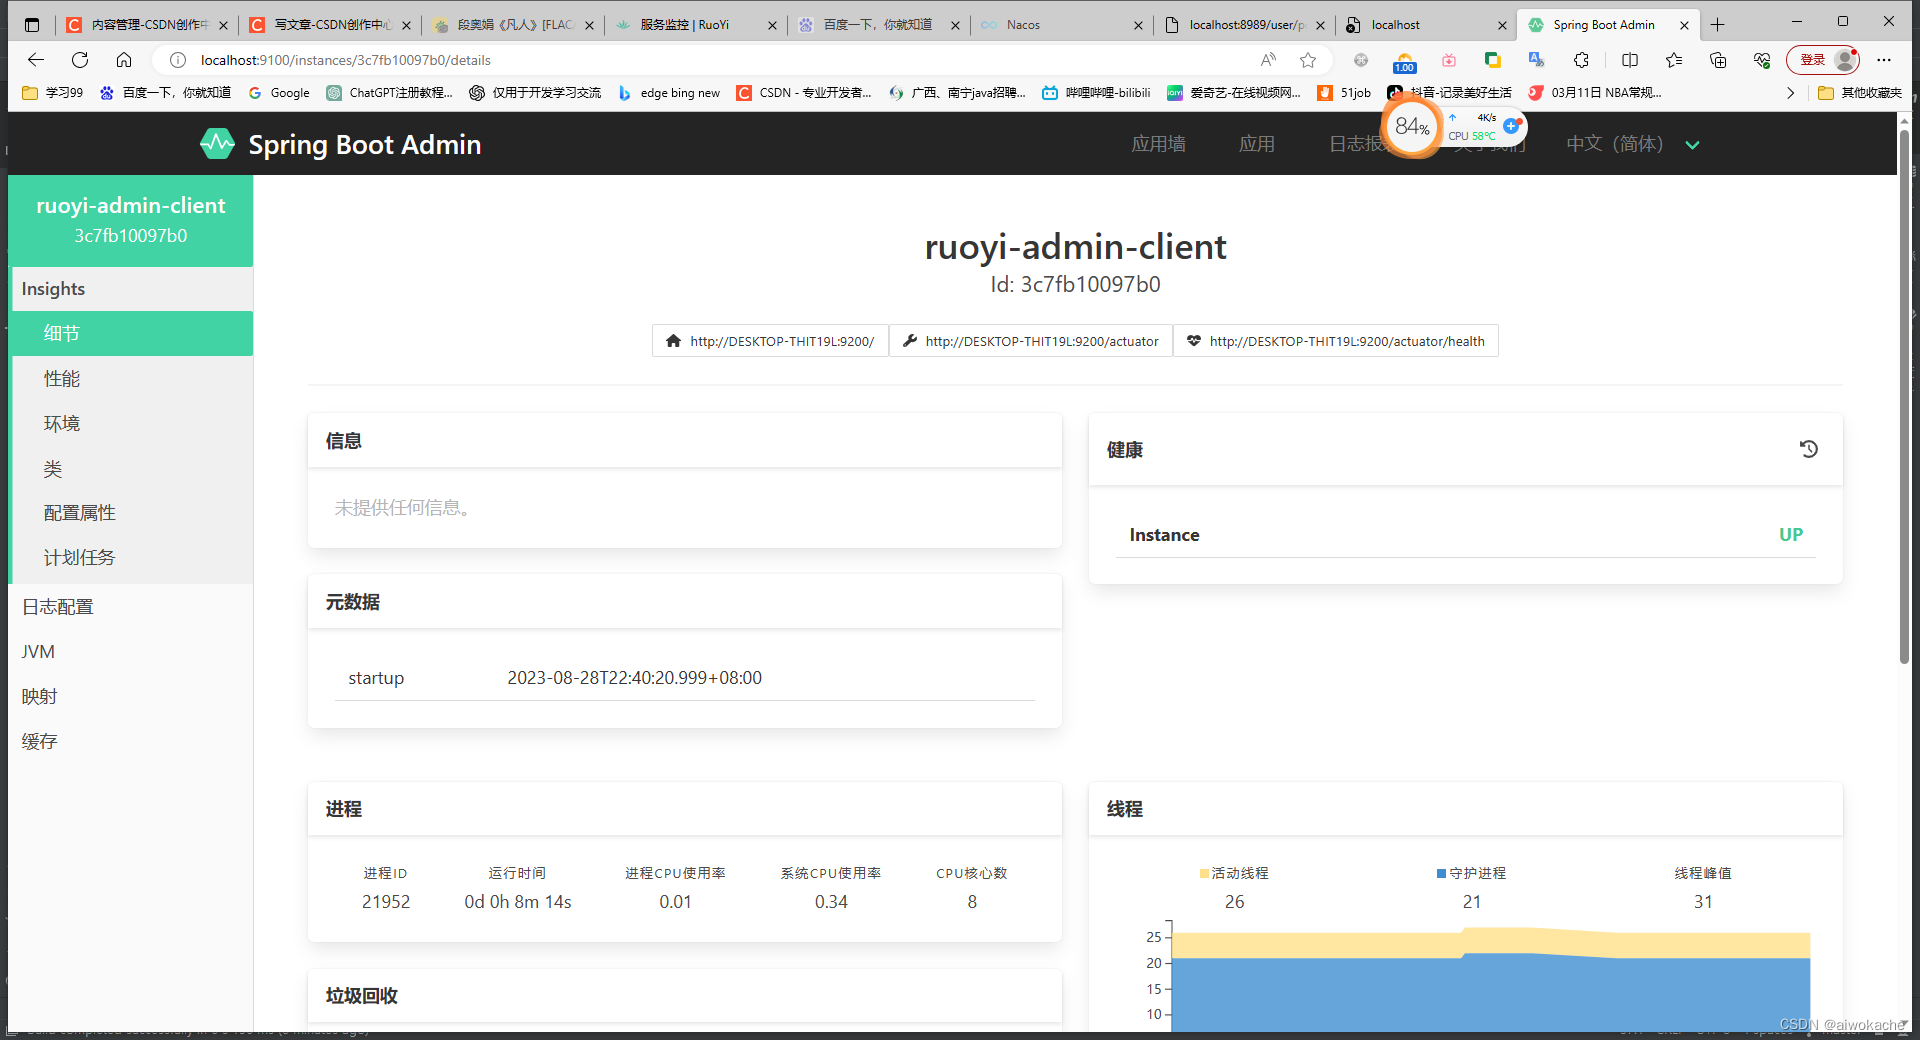The height and width of the screenshot is (1040, 1920).
Task: Collapse the Insights sidebar section
Action: click(132, 289)
